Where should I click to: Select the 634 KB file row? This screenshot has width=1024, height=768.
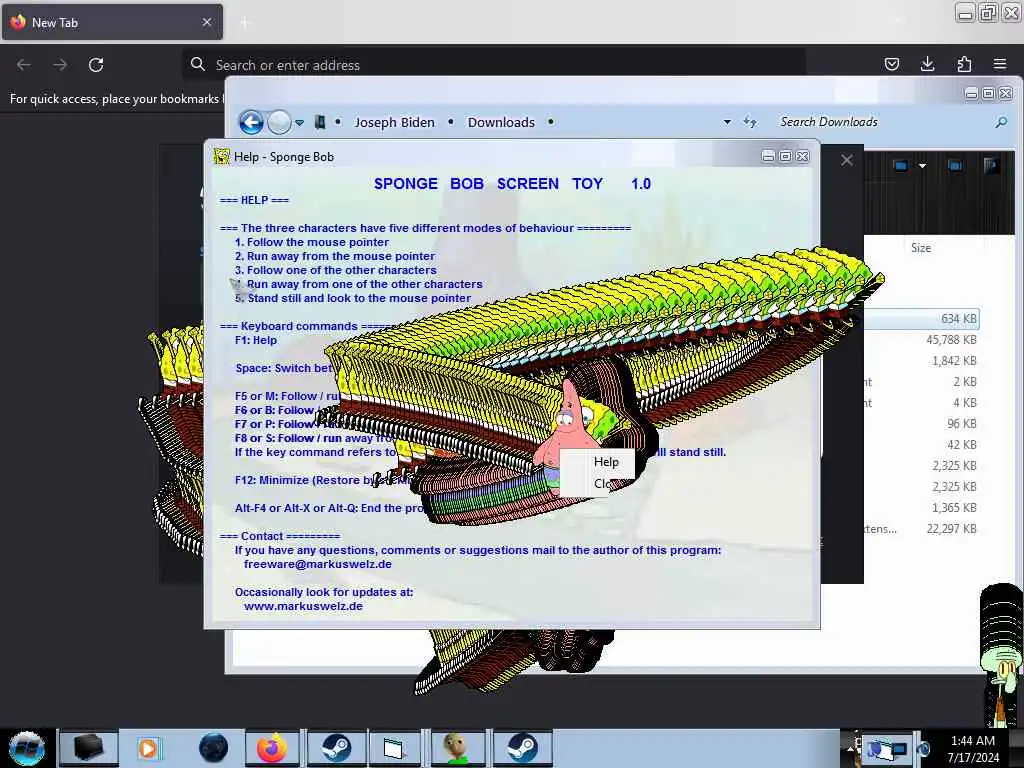(921, 319)
